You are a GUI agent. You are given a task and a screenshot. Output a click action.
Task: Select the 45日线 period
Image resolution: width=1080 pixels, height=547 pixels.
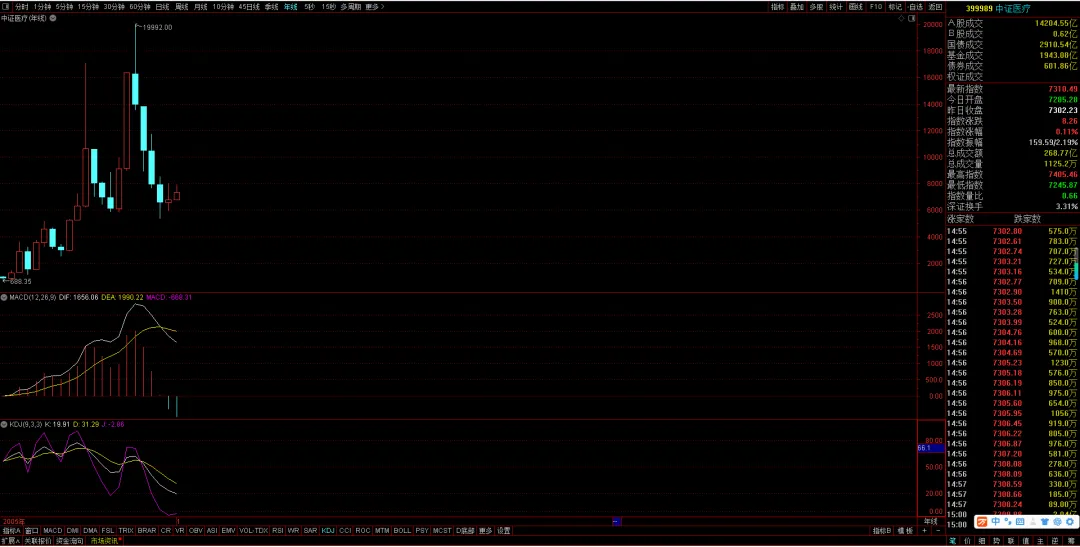[x=249, y=6]
